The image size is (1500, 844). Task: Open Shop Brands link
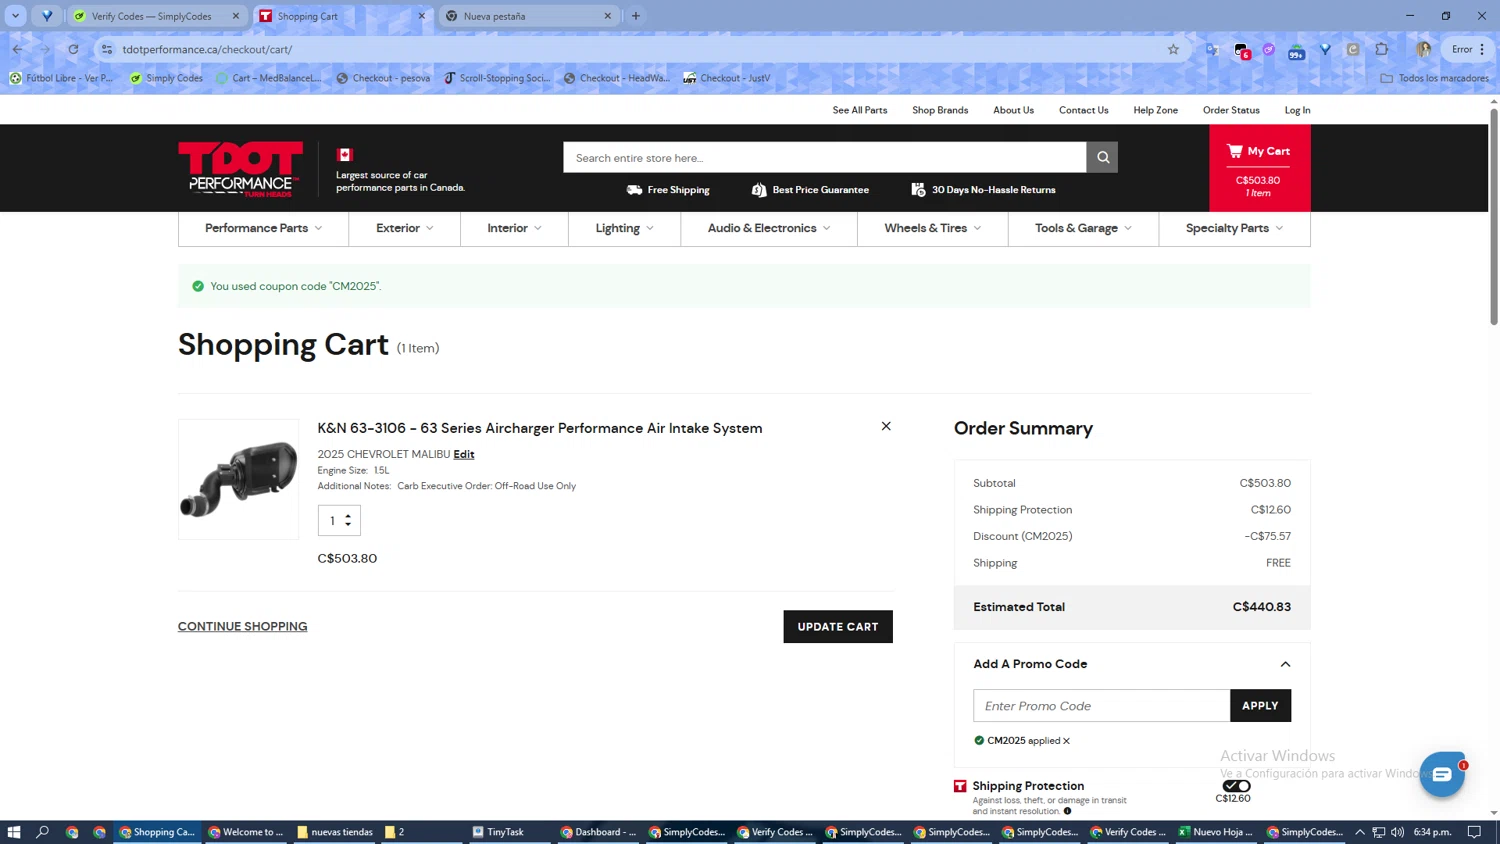(940, 110)
